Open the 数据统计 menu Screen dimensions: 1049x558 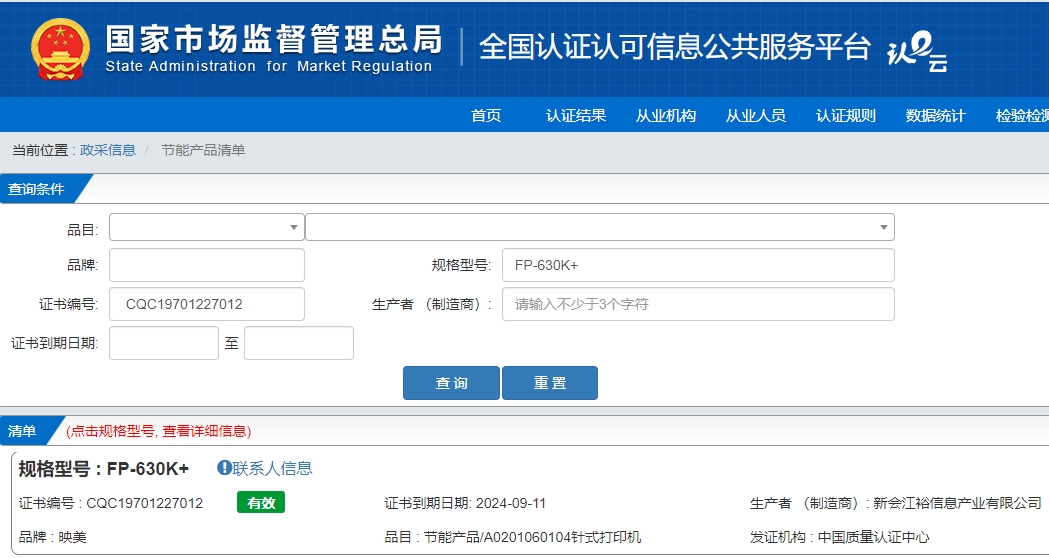935,115
